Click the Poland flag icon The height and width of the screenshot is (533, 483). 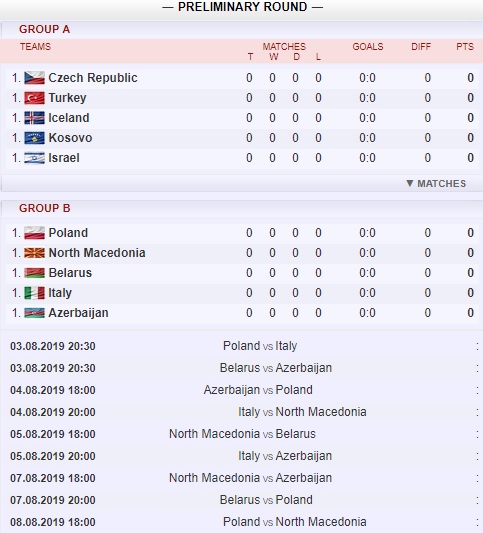click(34, 233)
